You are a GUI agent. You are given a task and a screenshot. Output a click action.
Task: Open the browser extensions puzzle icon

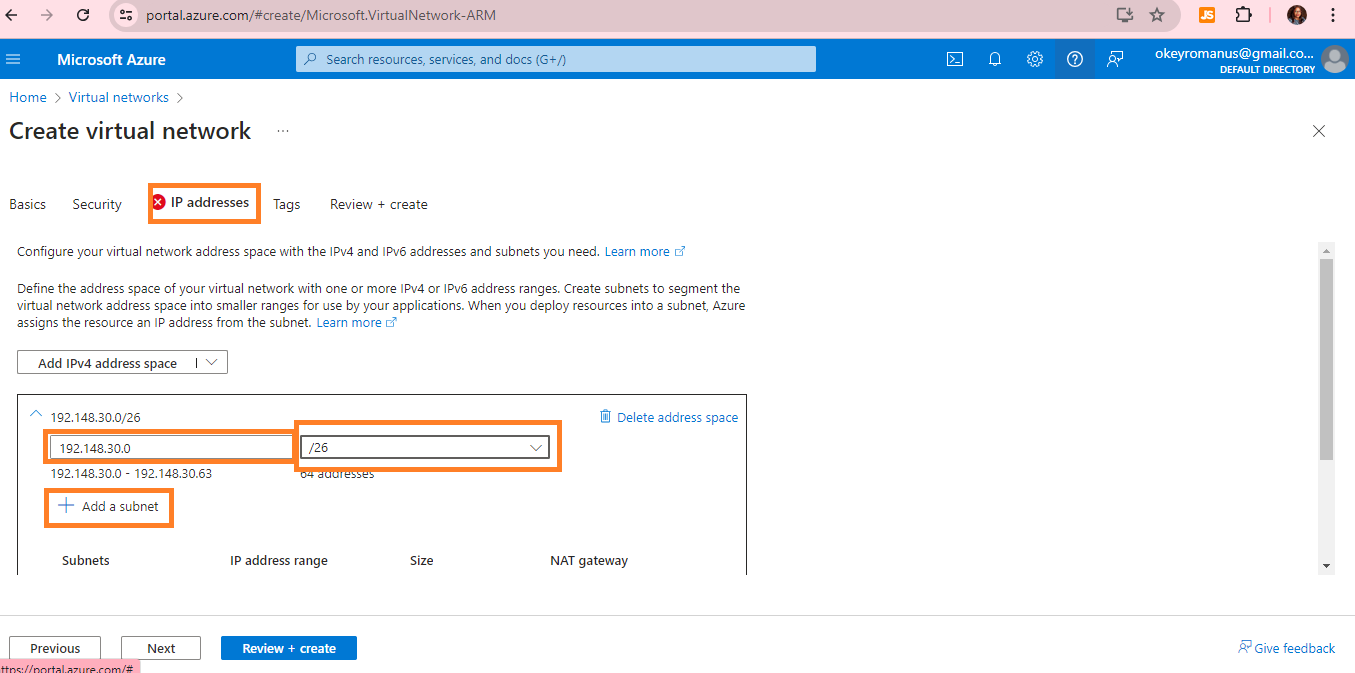1243,15
